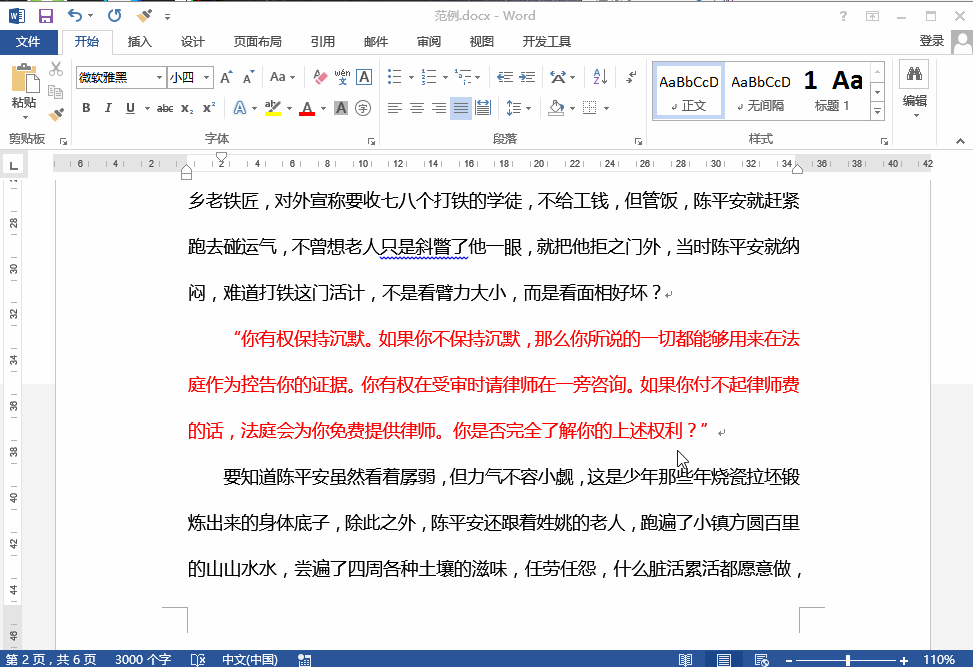Toggle subscript formatting

[x=187, y=109]
